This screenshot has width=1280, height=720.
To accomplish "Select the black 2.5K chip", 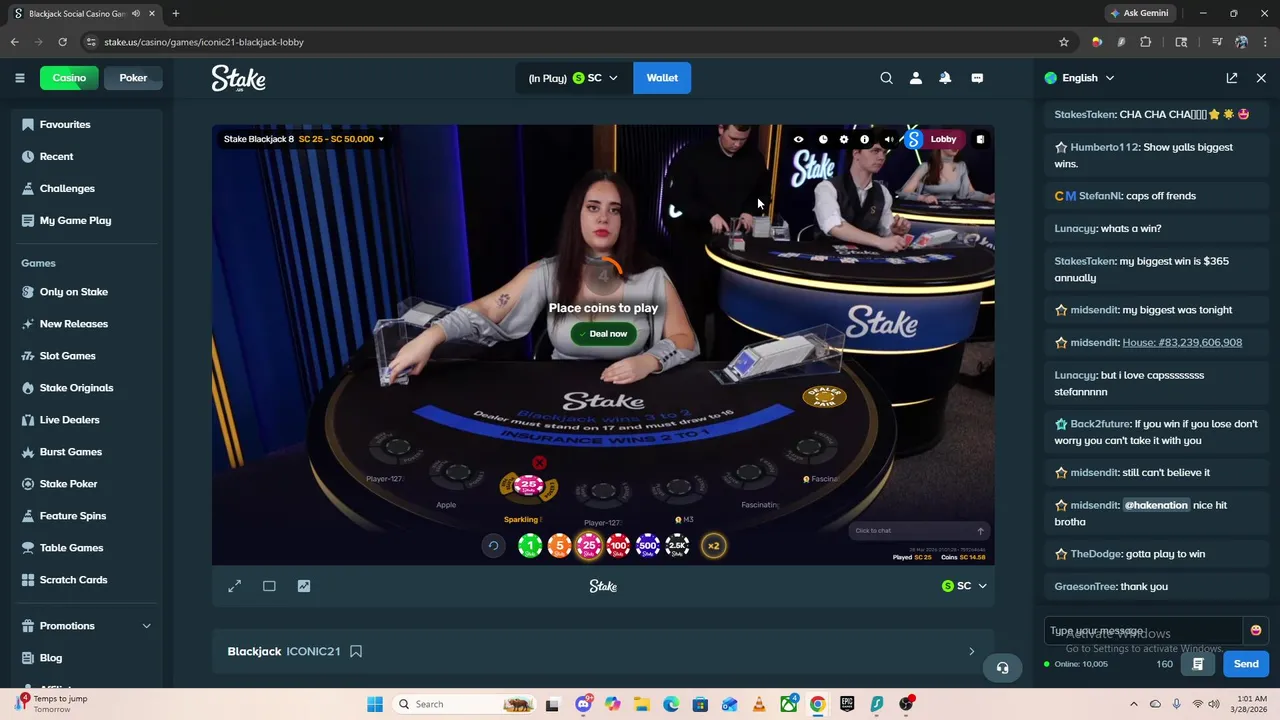I will [677, 546].
